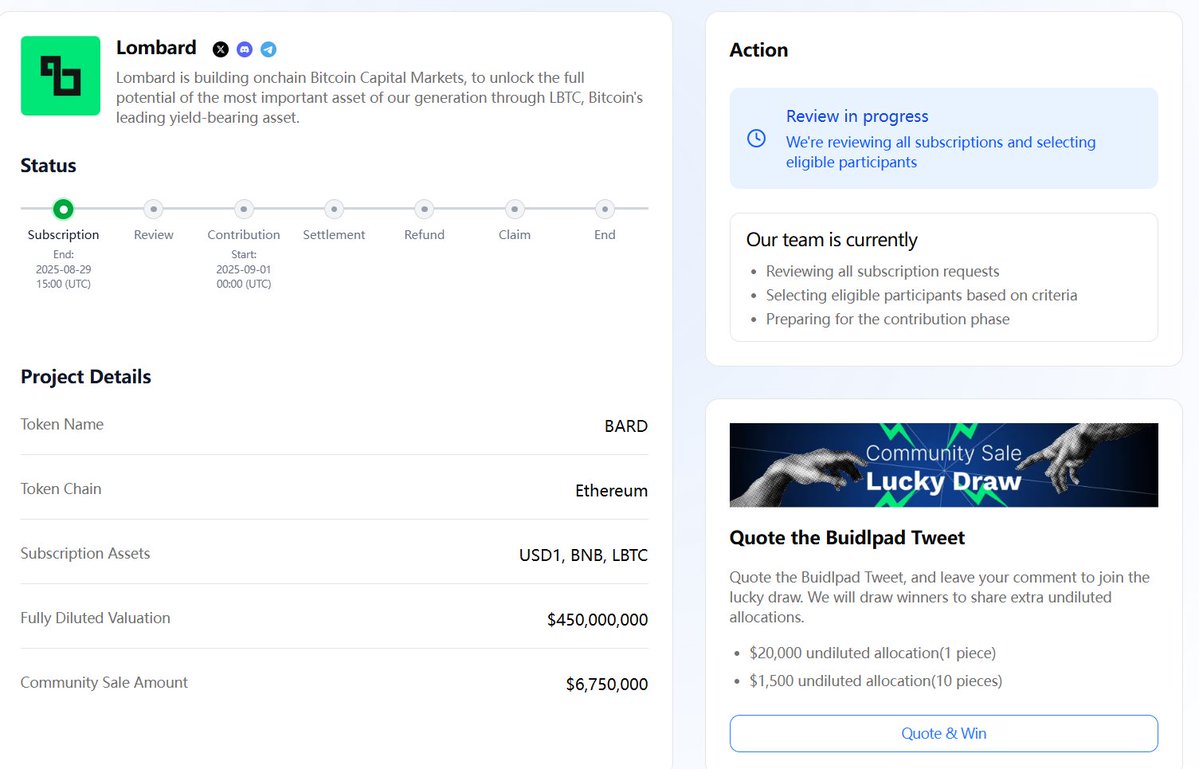
Task: Click the Subscription Assets label
Action: point(86,553)
